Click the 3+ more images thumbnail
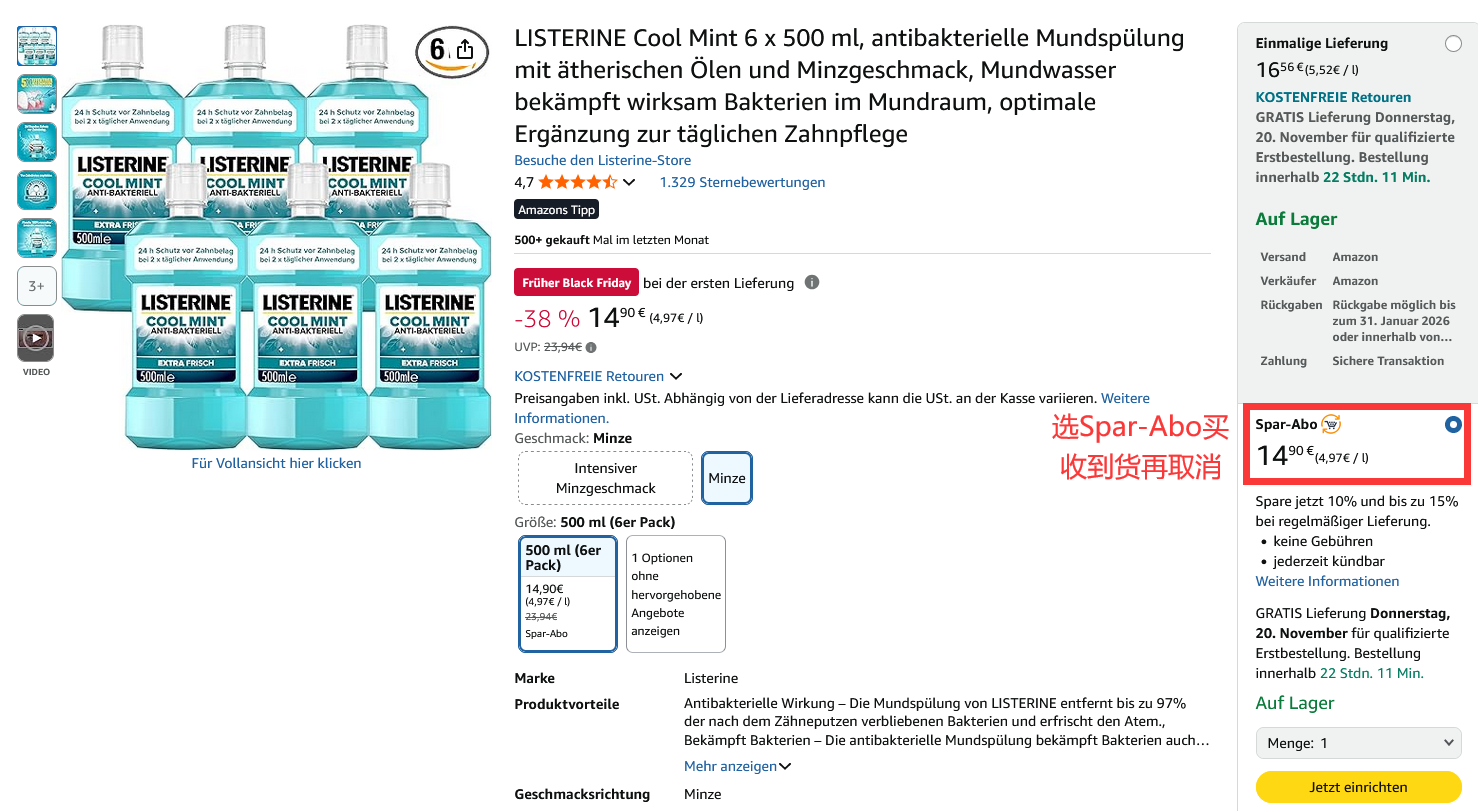The height and width of the screenshot is (811, 1478). point(37,286)
